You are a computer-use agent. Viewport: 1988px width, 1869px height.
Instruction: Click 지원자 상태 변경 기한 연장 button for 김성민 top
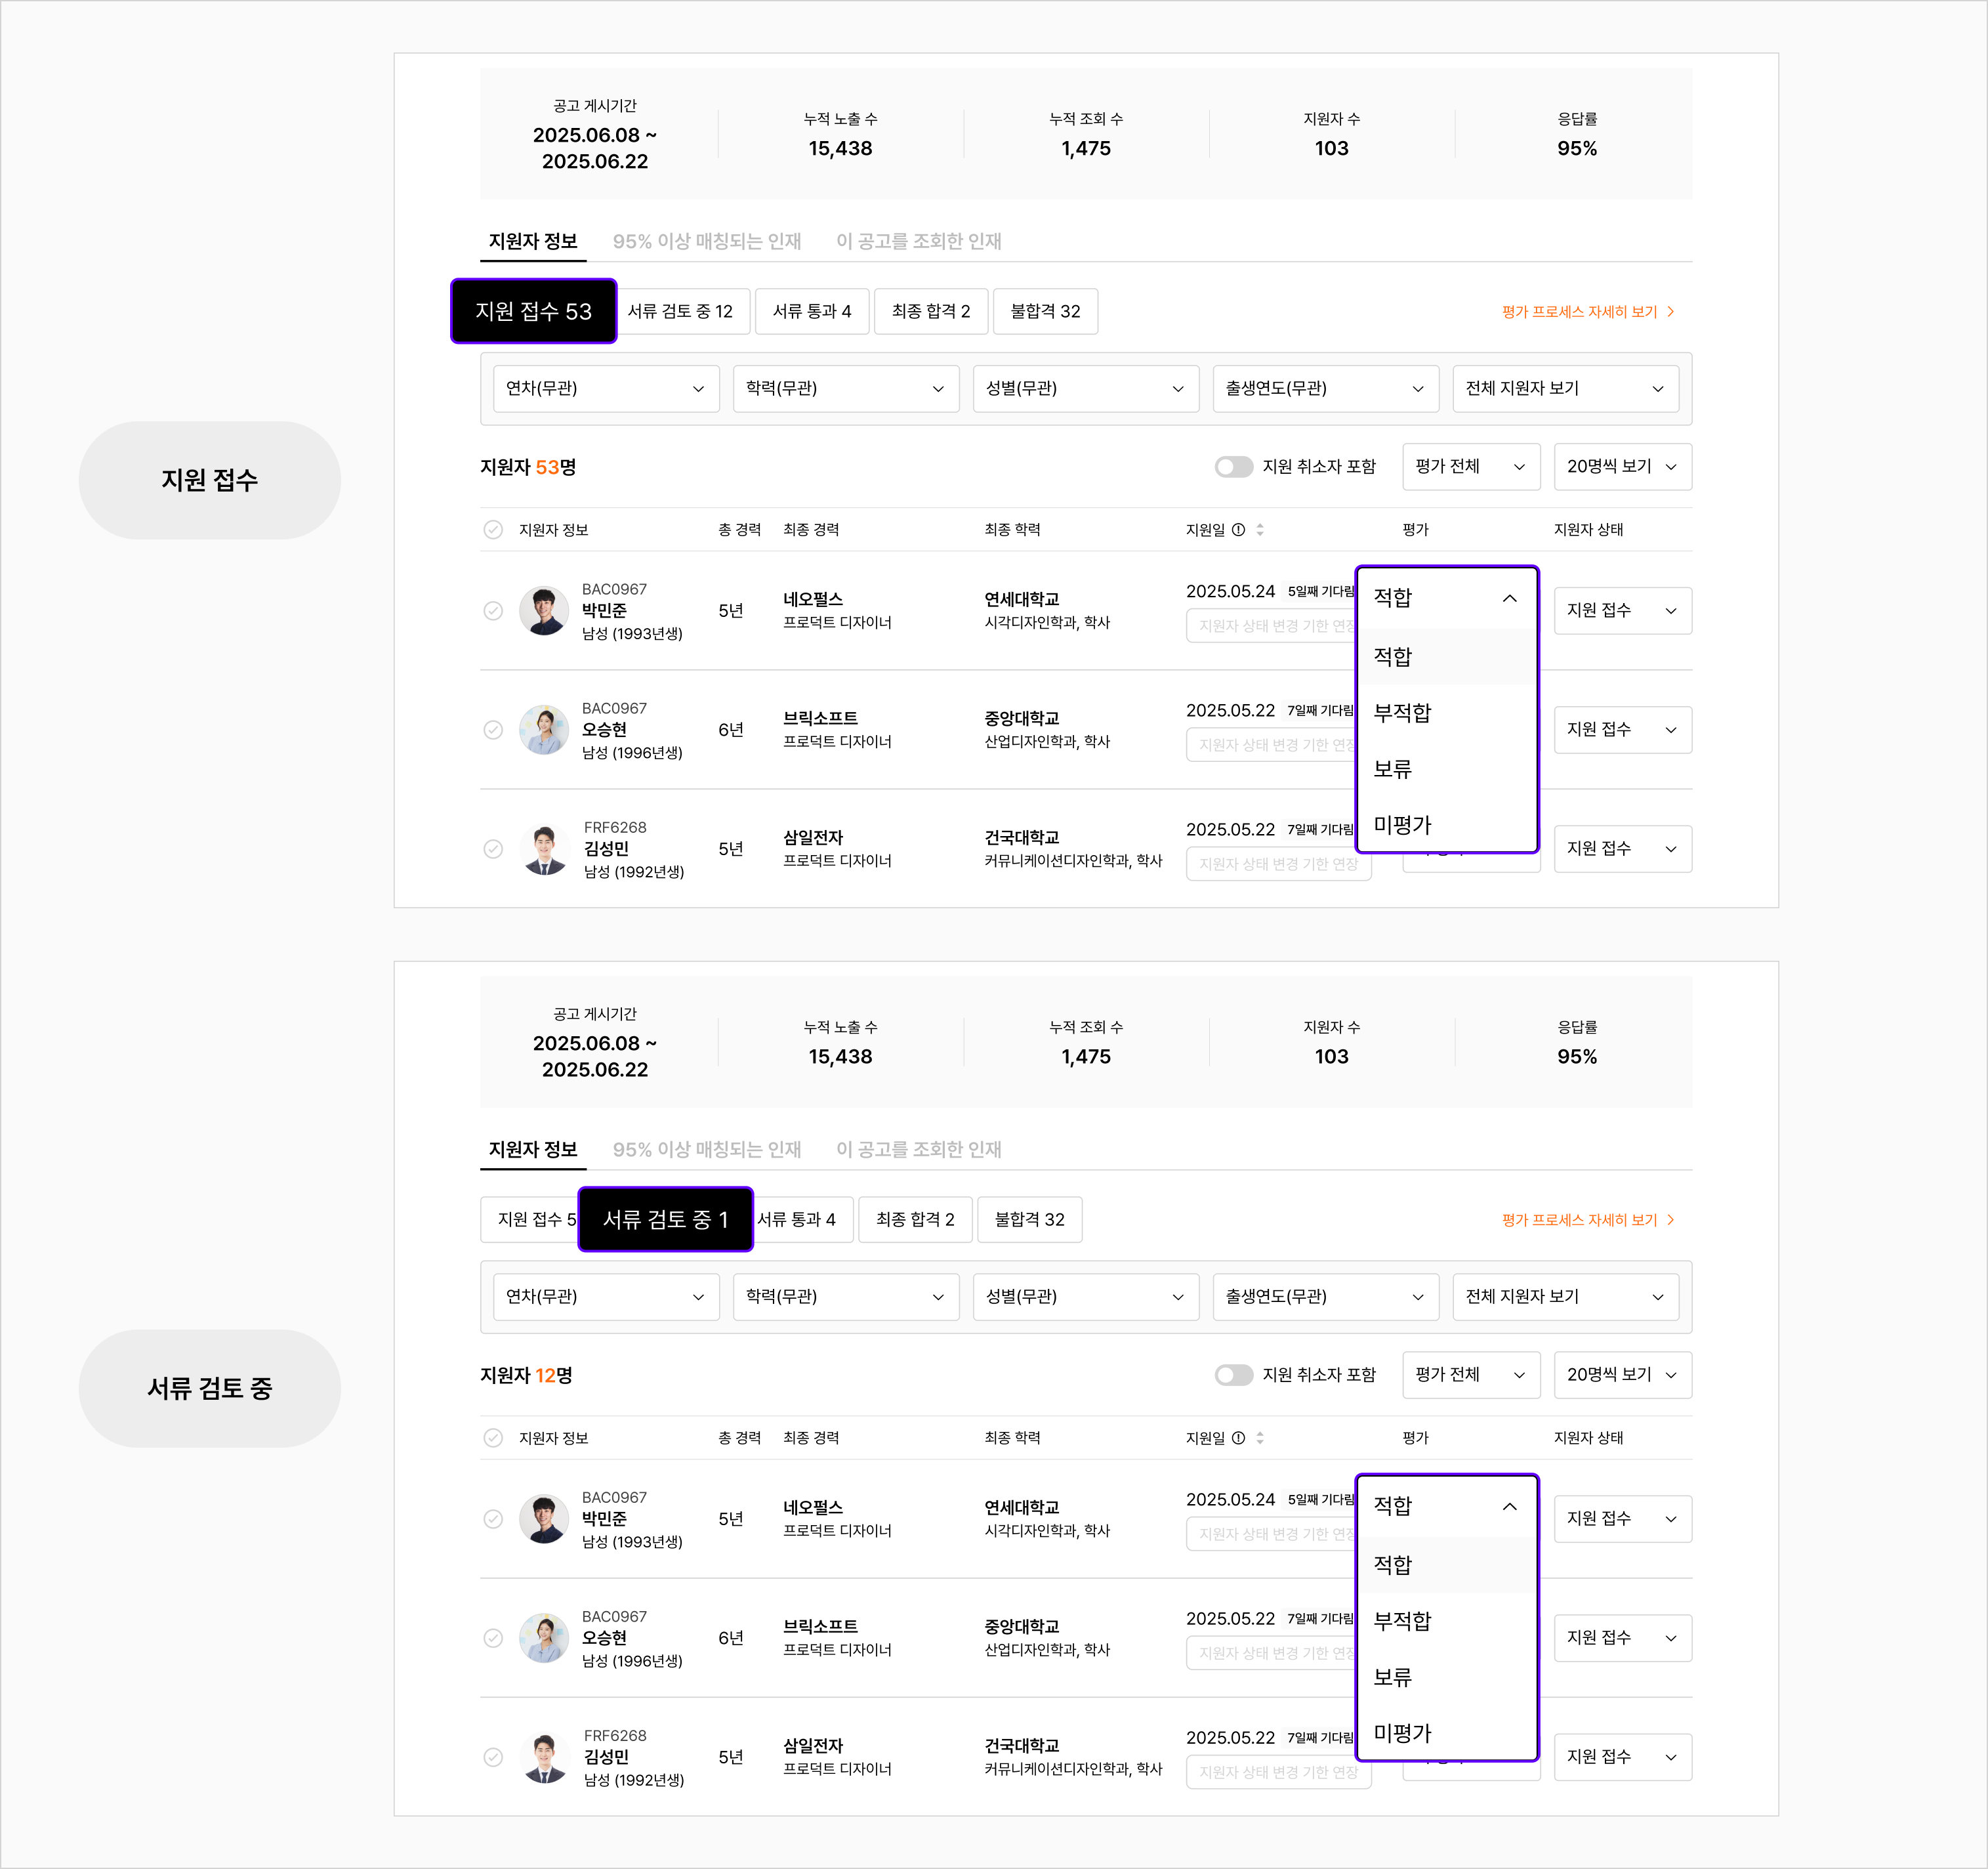1278,864
